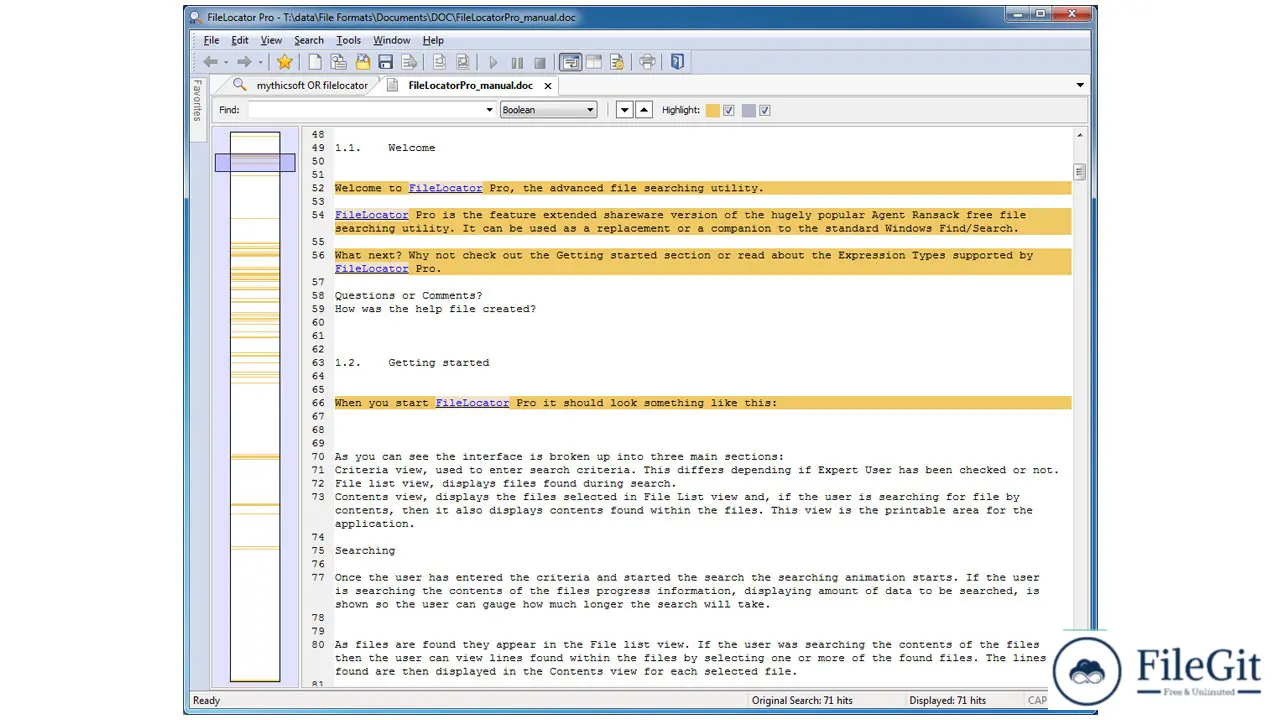Click FileLocator link on line 52
The image size is (1280, 720).
[x=445, y=188]
